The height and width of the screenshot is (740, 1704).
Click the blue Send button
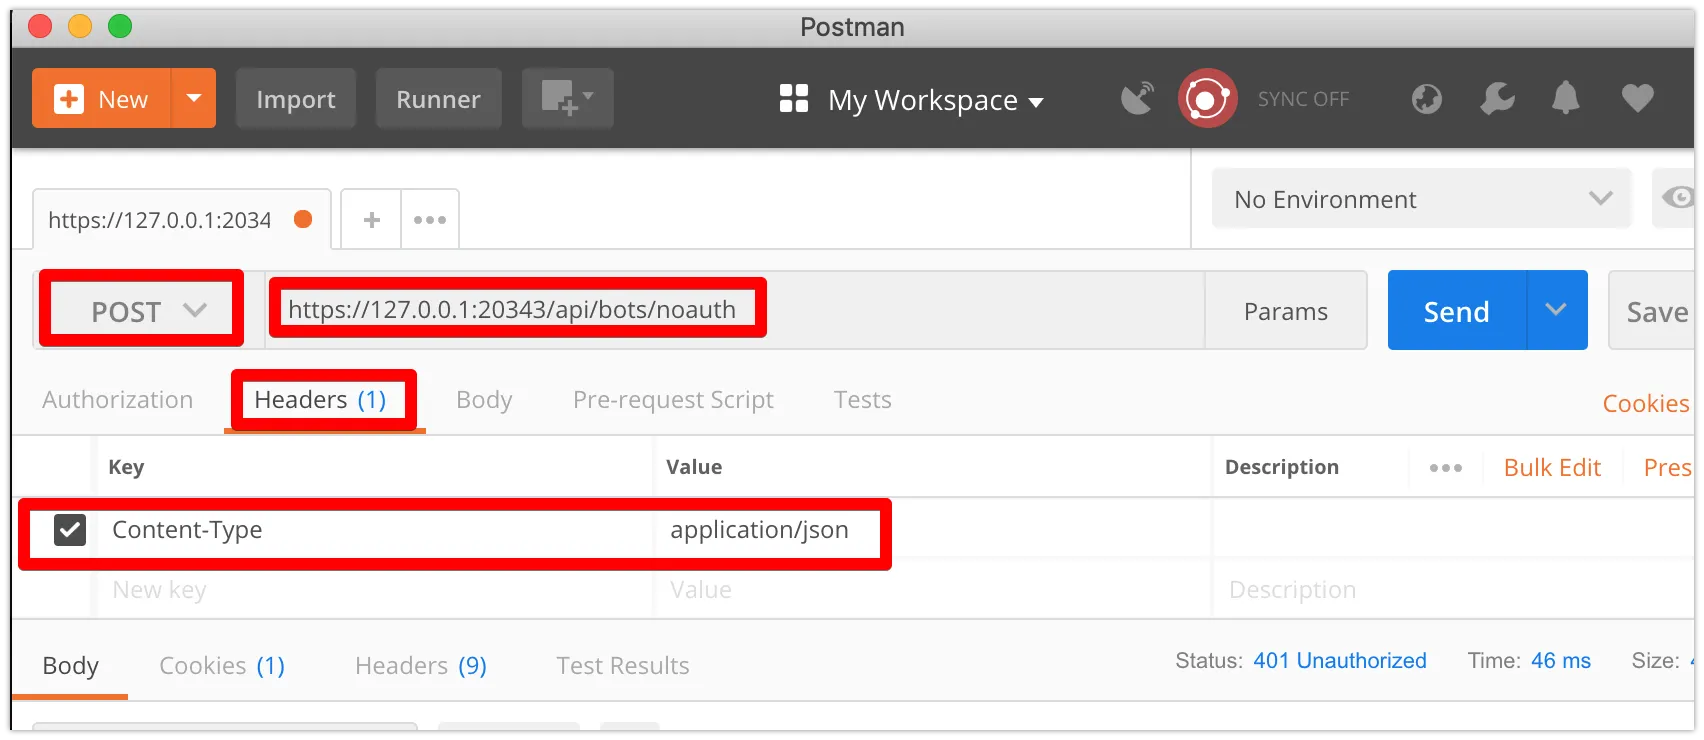click(1457, 310)
